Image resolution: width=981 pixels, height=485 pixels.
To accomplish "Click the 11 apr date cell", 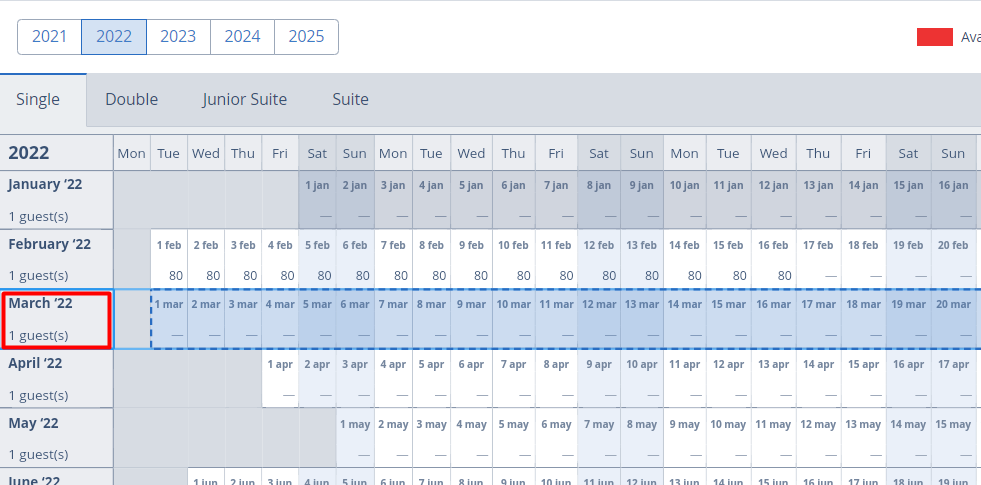I will 684,379.
